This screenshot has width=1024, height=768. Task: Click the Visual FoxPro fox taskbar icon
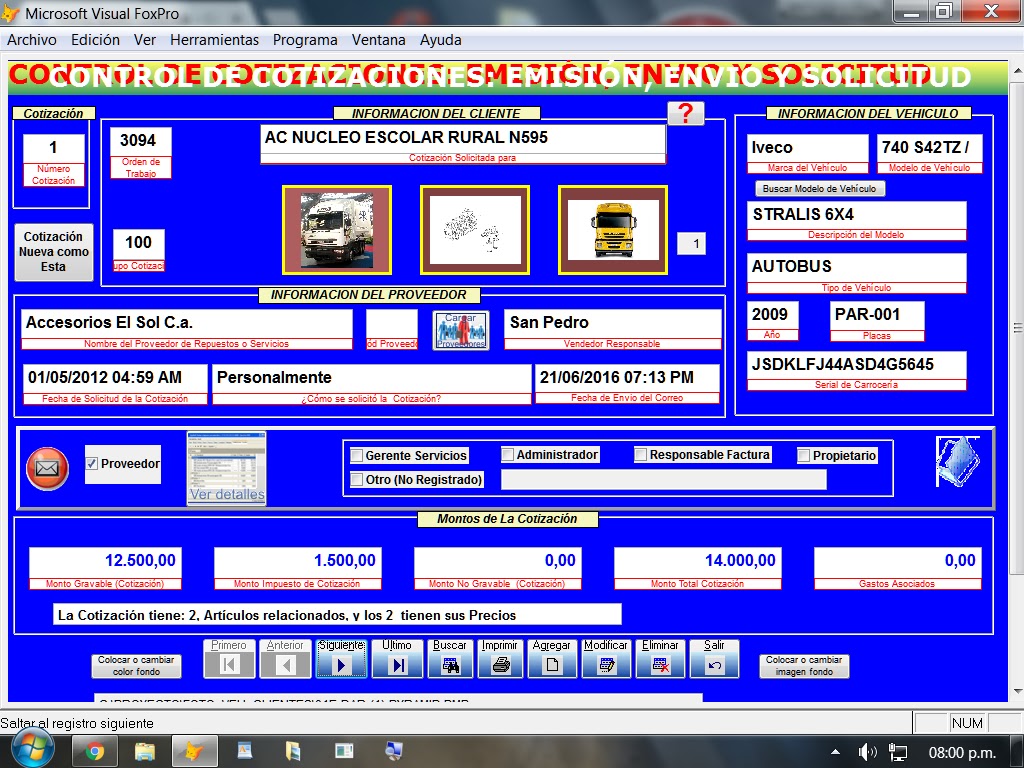[195, 752]
